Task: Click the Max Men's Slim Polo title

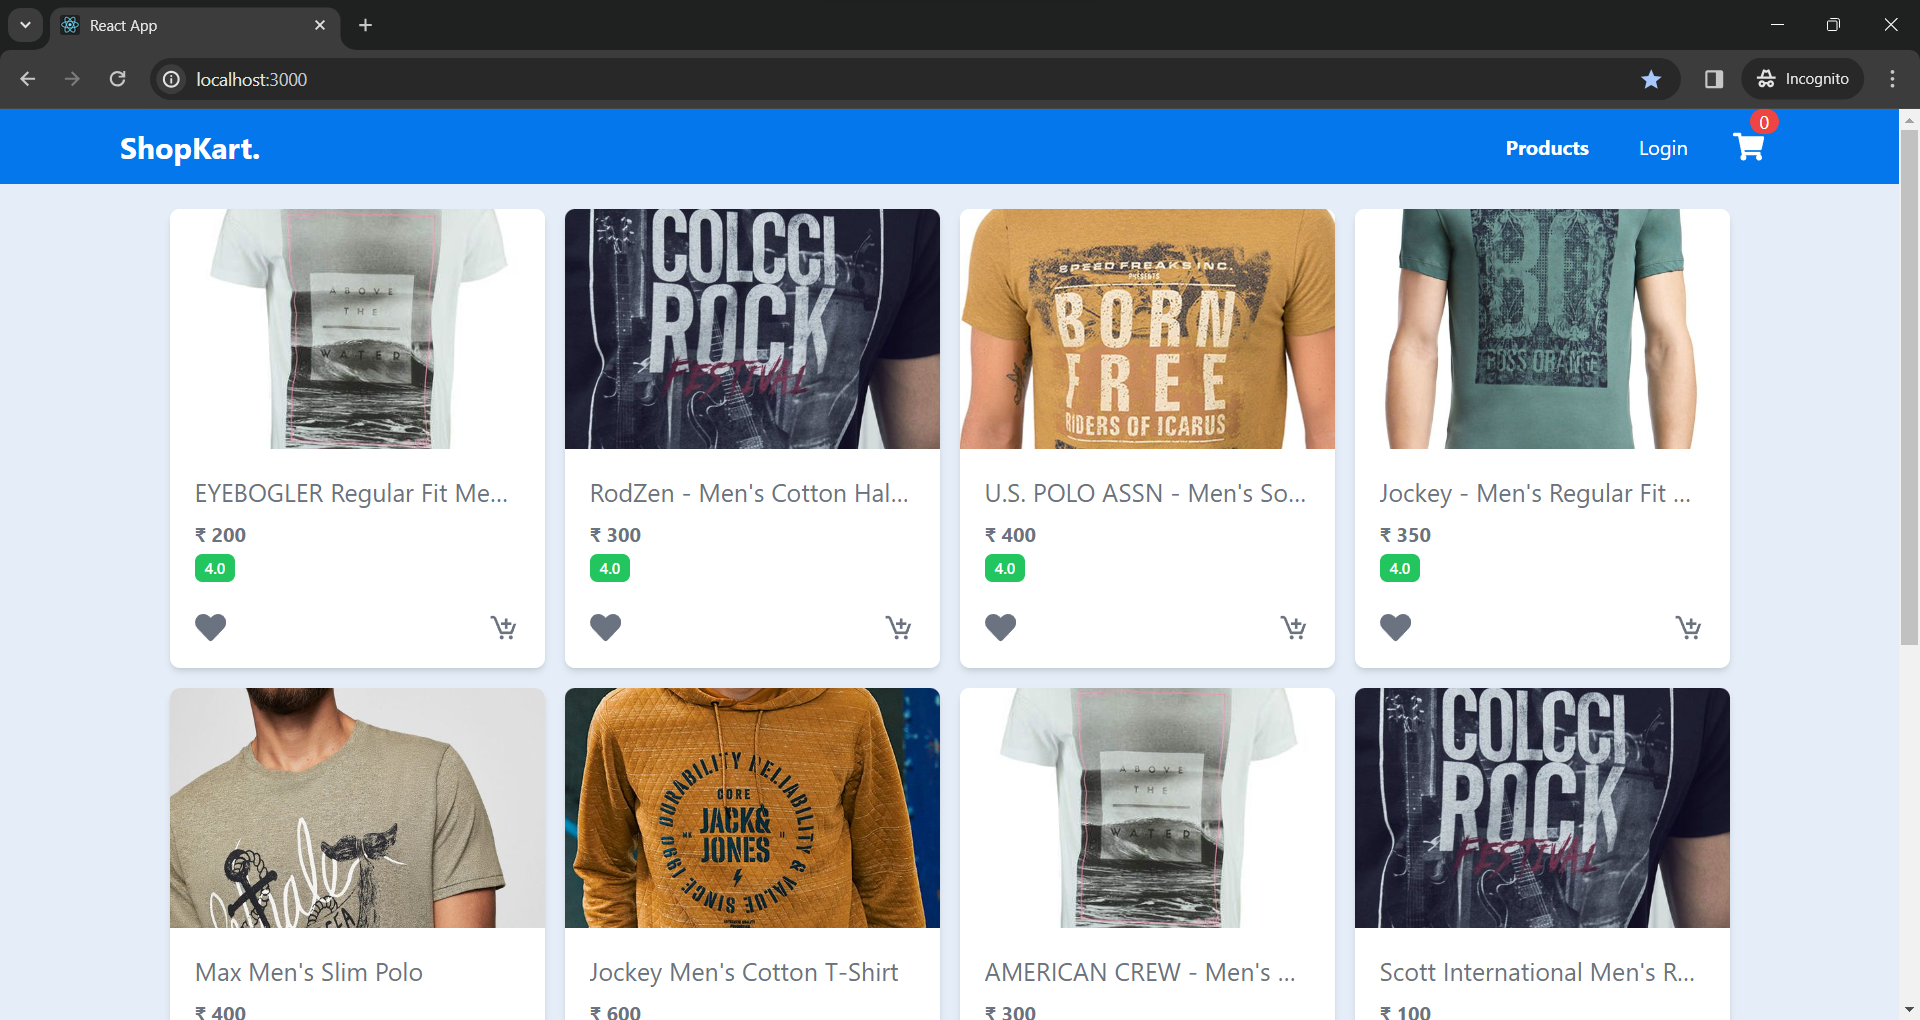Action: pos(309,972)
